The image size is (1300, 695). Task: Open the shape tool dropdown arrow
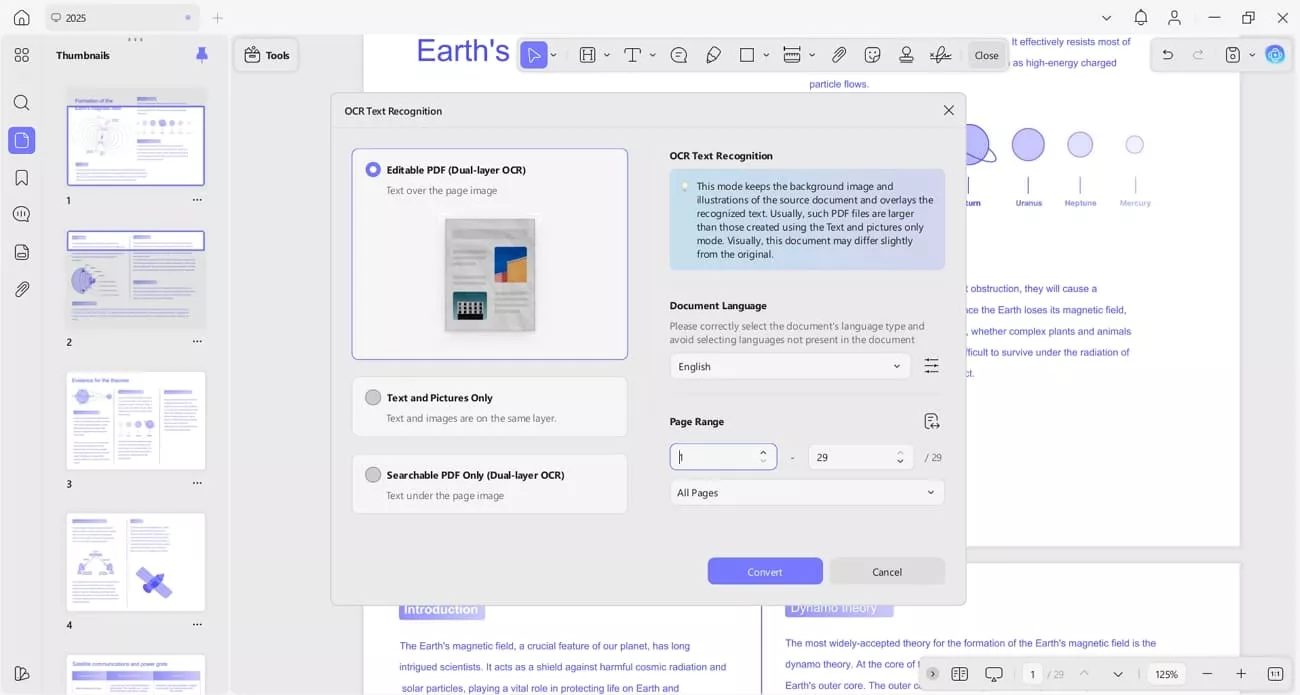coord(766,54)
